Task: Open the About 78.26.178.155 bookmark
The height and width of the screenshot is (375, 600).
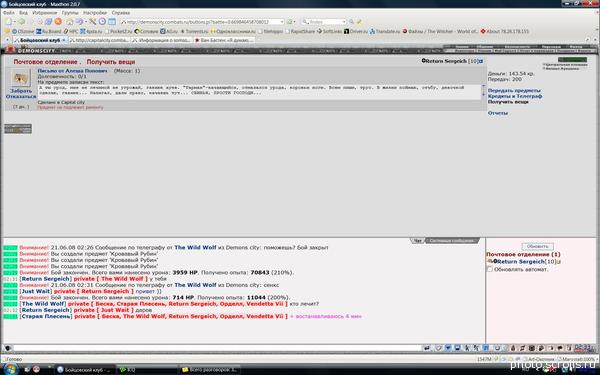Action: (x=505, y=31)
